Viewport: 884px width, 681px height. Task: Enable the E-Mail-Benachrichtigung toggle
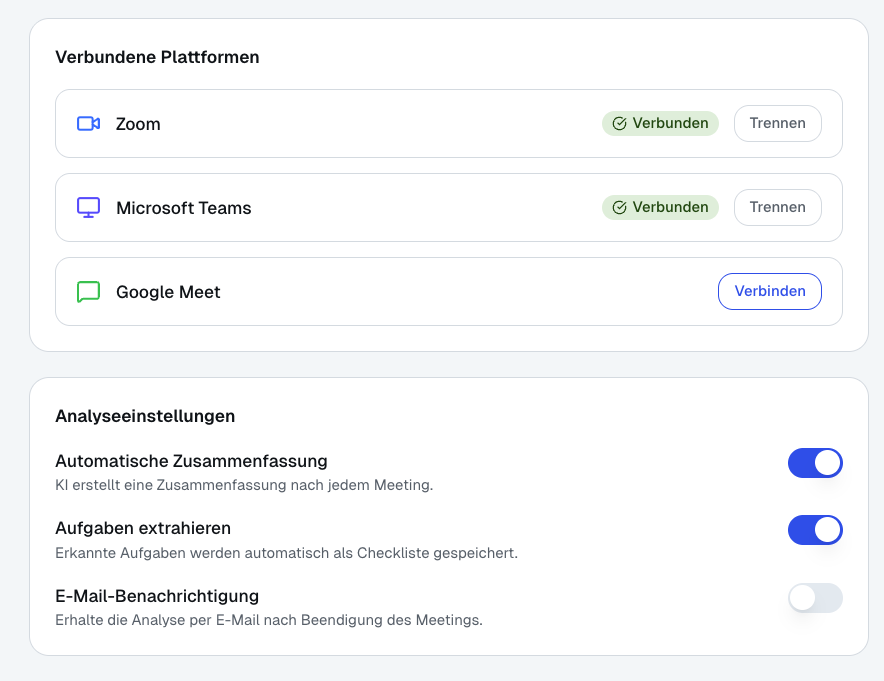815,598
